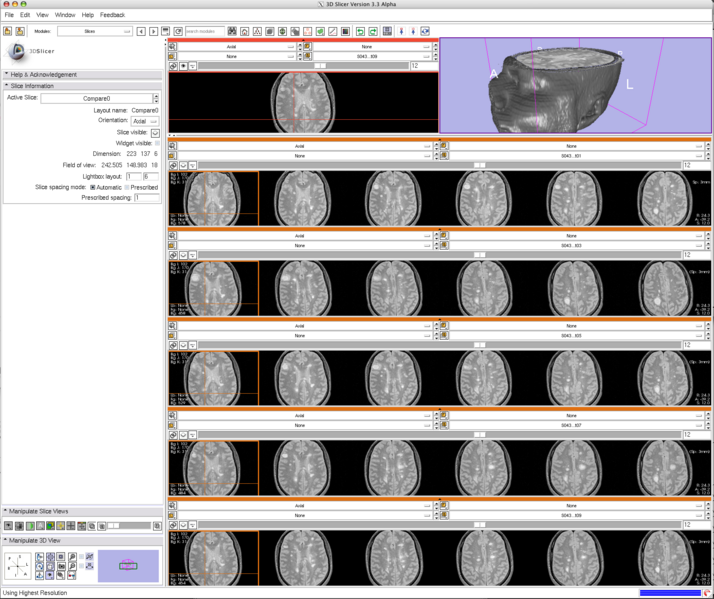Viewport: 714px width, 599px height.
Task: Open the Orientation dropdown set to Axial
Action: click(x=145, y=121)
